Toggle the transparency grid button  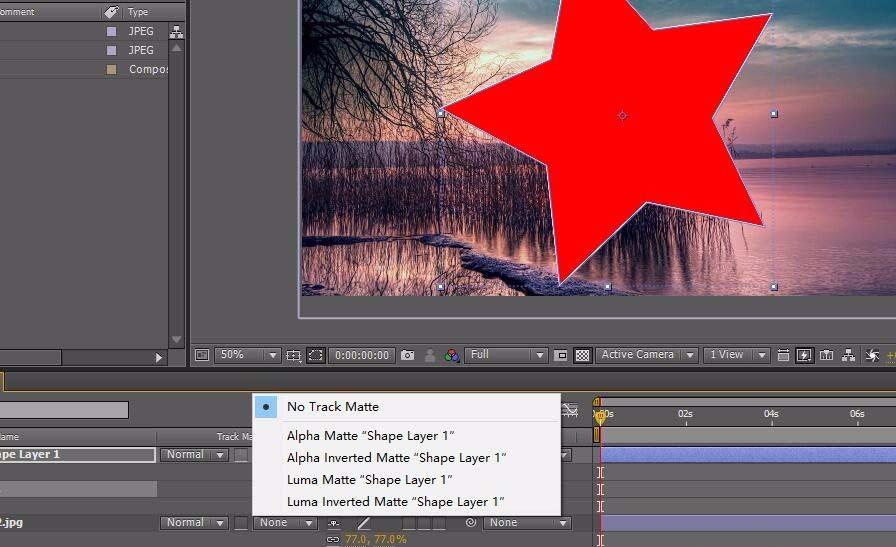click(x=581, y=355)
